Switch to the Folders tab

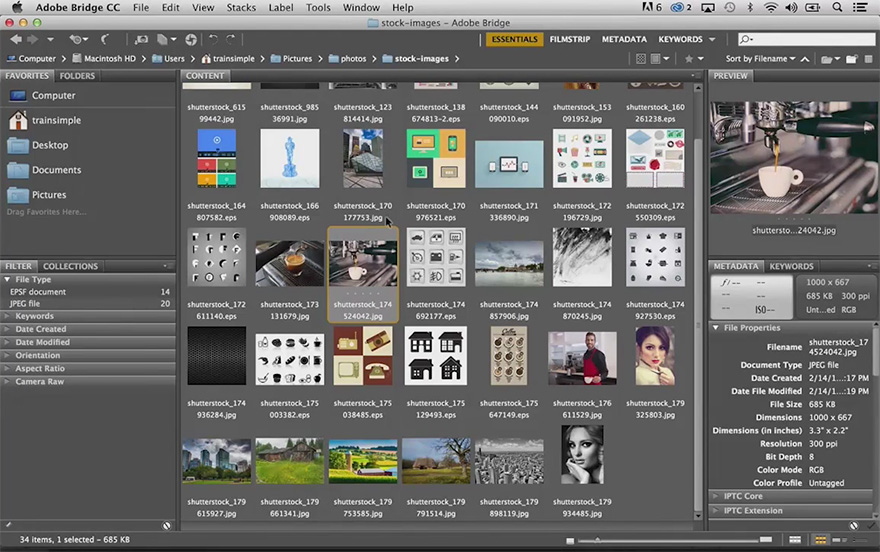pos(77,76)
